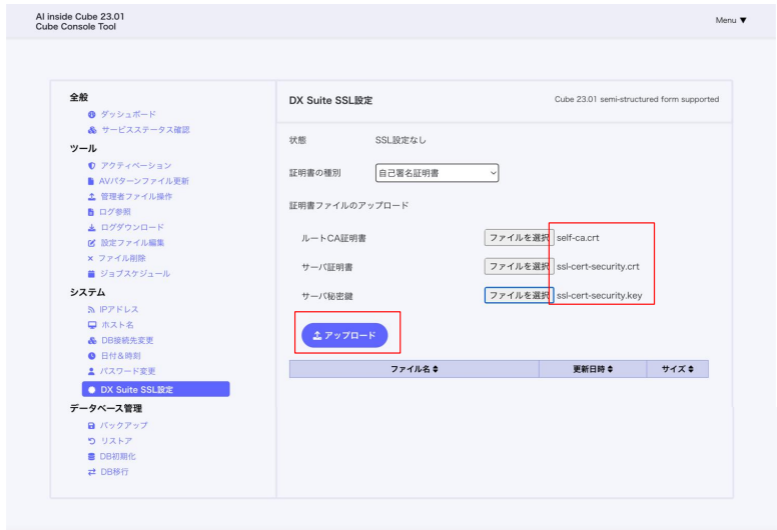Sort the table by updated date column

(x=593, y=370)
